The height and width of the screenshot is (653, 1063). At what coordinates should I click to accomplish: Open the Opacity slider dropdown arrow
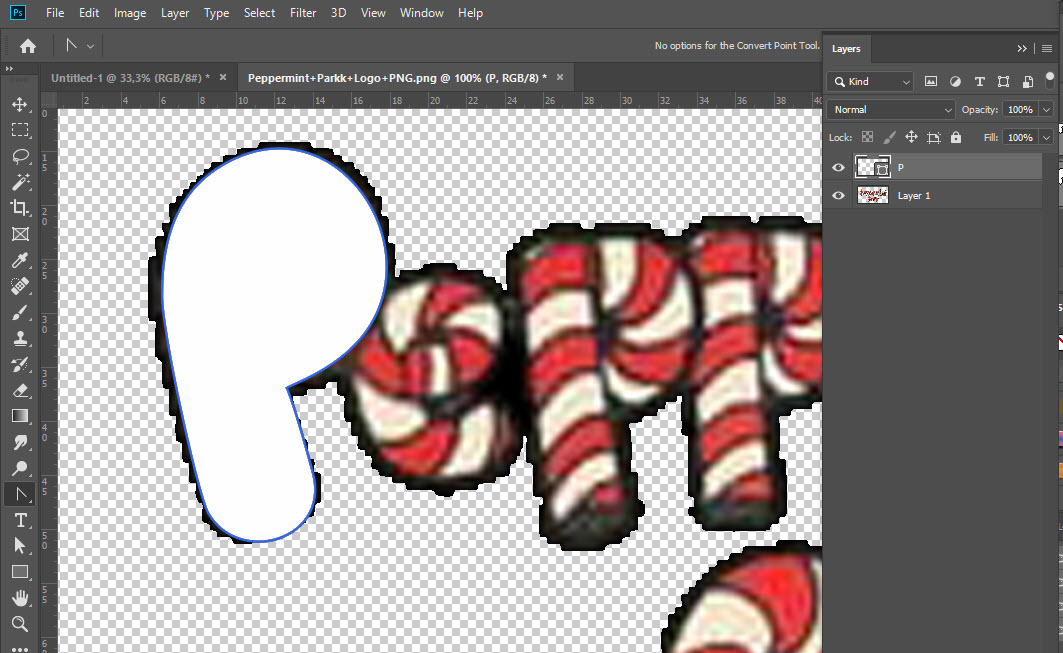[1047, 110]
